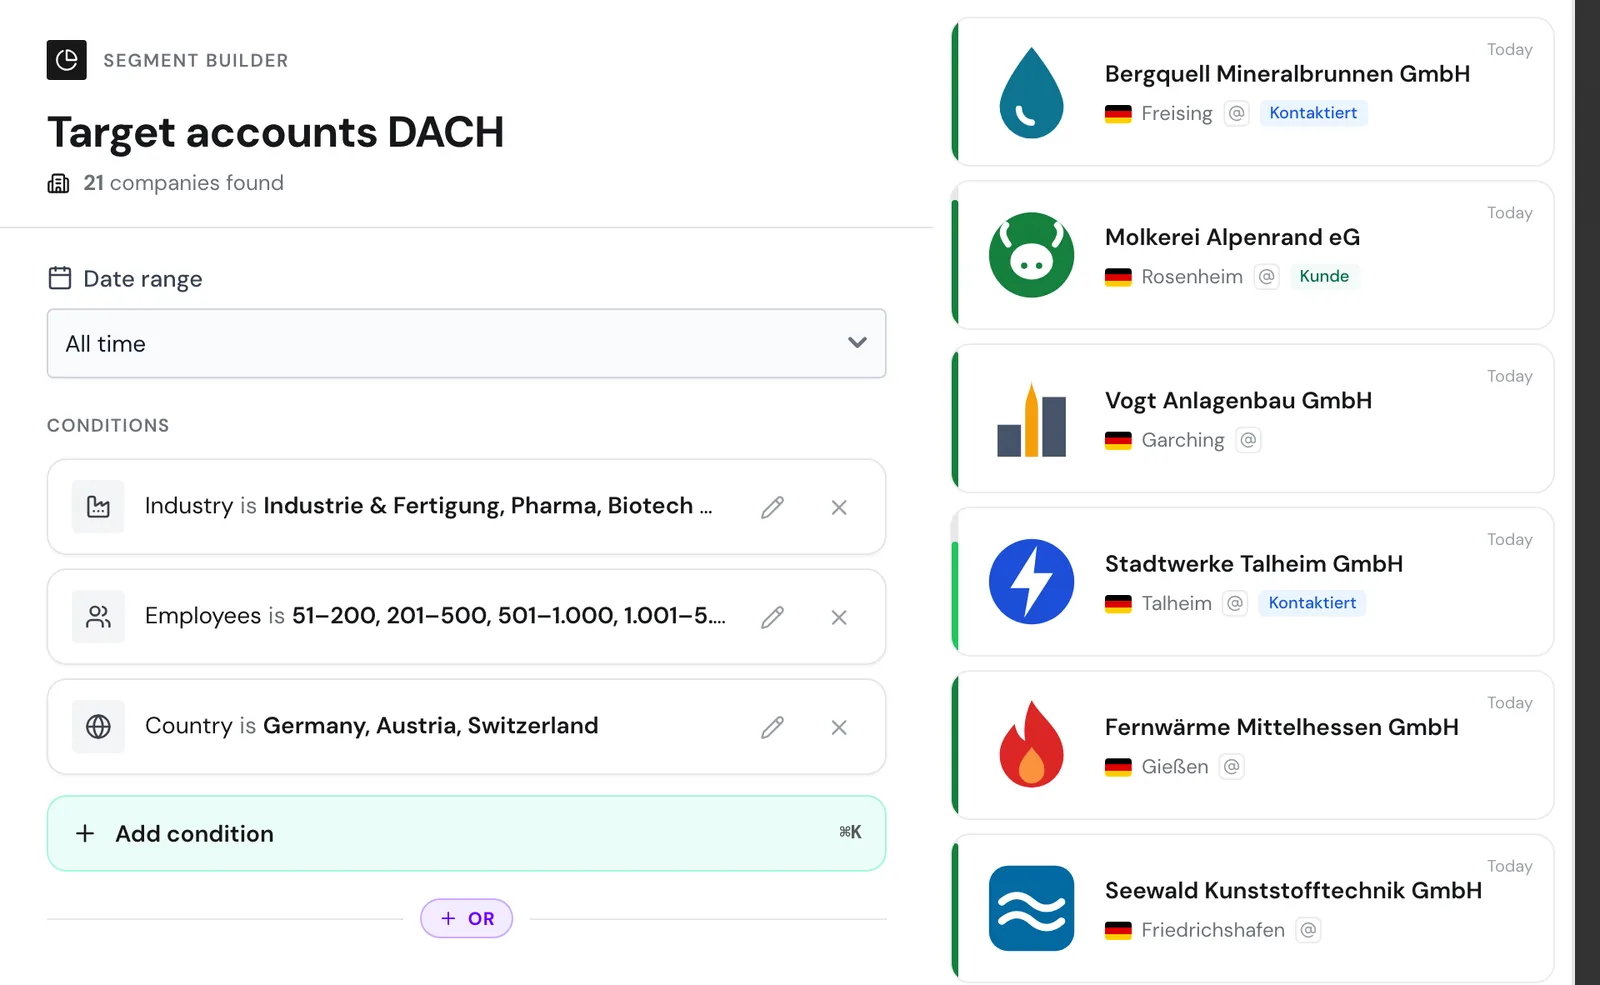
Task: Click the @ email icon next to Friedrichshafen
Action: 1308,930
